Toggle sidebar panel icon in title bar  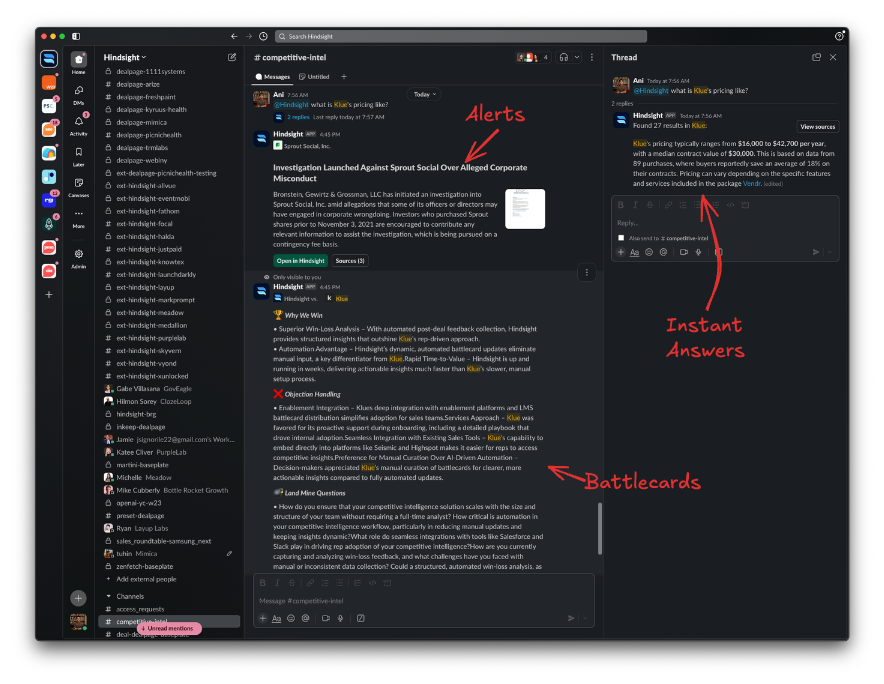point(76,36)
